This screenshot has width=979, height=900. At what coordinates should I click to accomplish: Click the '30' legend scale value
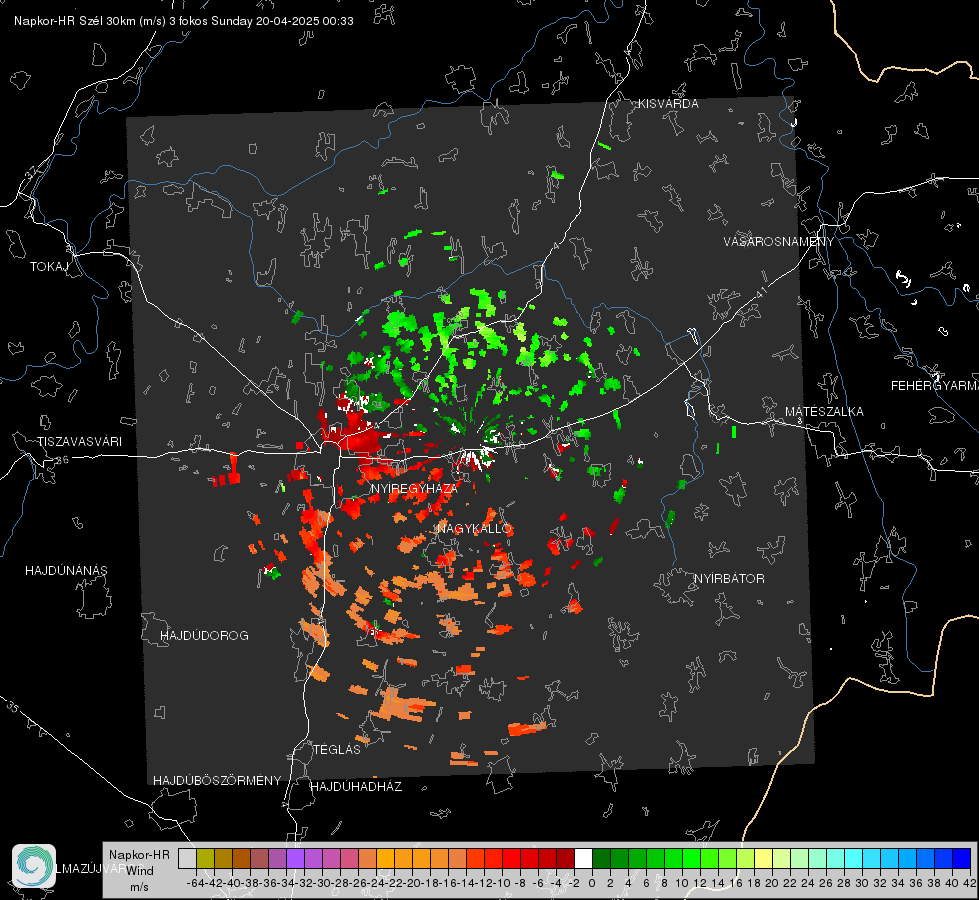tap(862, 883)
